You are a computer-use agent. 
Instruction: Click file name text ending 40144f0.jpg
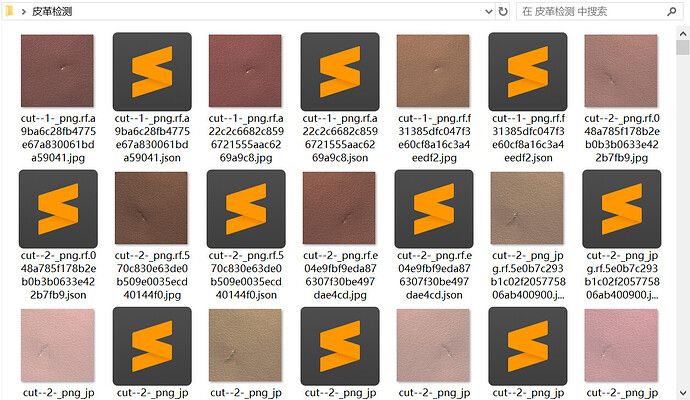tap(152, 275)
